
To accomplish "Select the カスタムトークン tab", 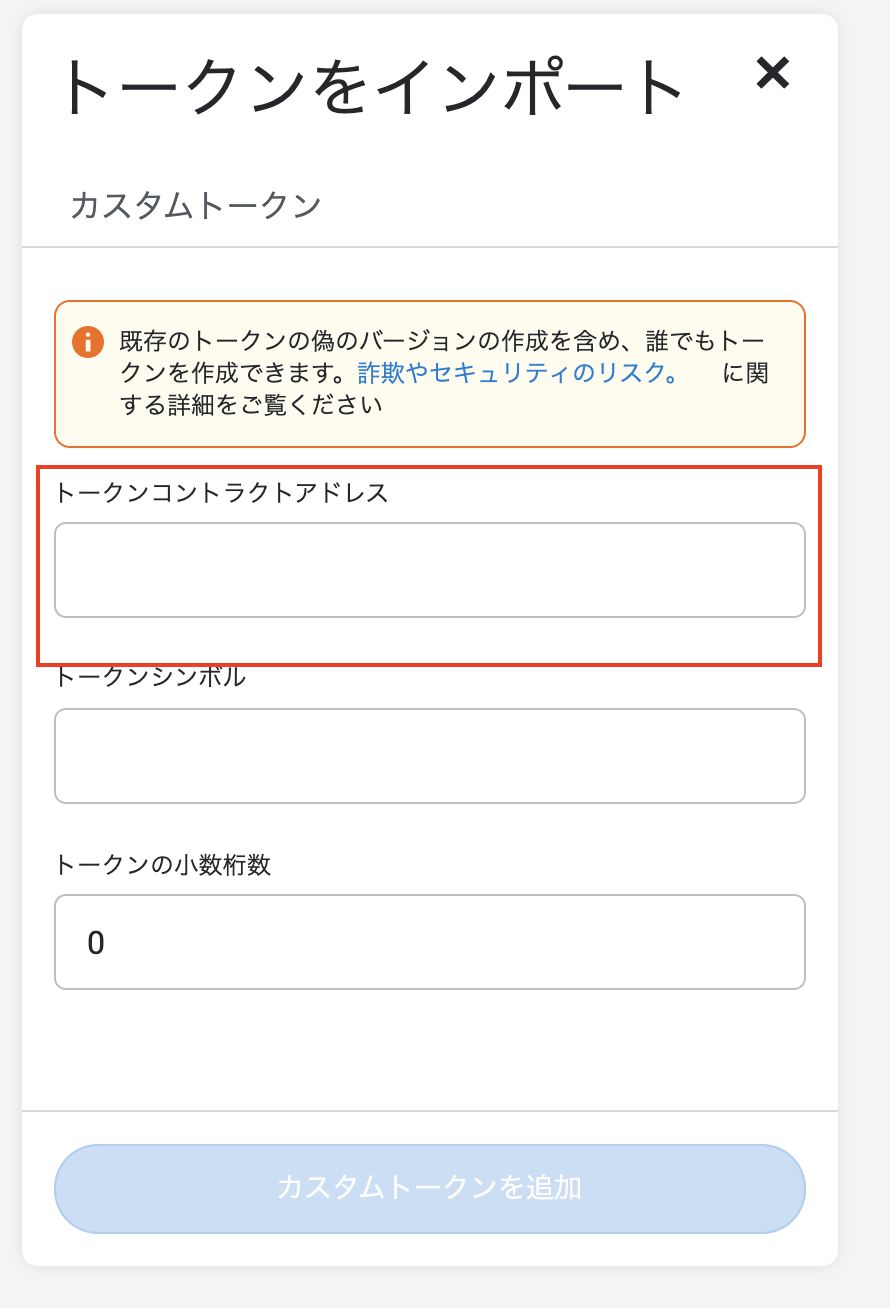I will [x=196, y=205].
